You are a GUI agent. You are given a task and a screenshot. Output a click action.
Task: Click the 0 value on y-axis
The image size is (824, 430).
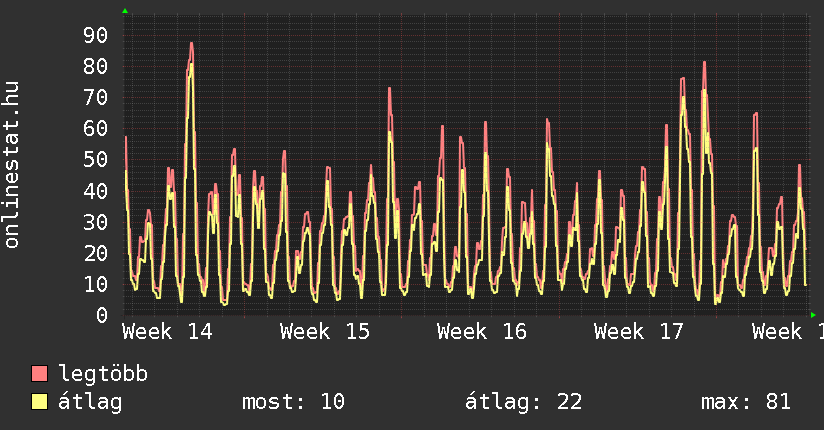tap(101, 315)
